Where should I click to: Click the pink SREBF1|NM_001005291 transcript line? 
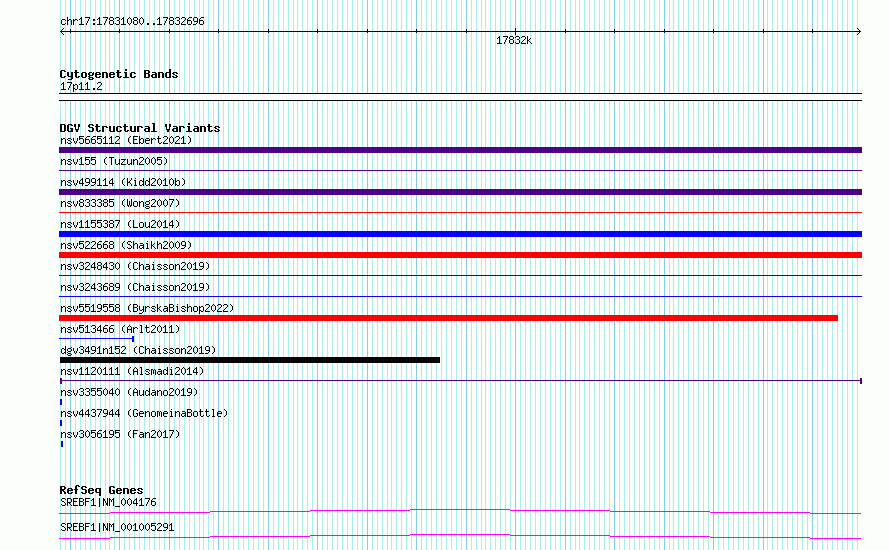coord(460,536)
